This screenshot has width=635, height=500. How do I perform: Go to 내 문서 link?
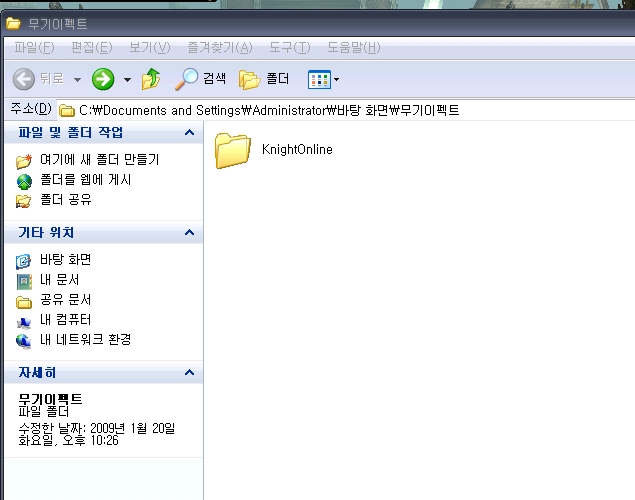tap(59, 279)
